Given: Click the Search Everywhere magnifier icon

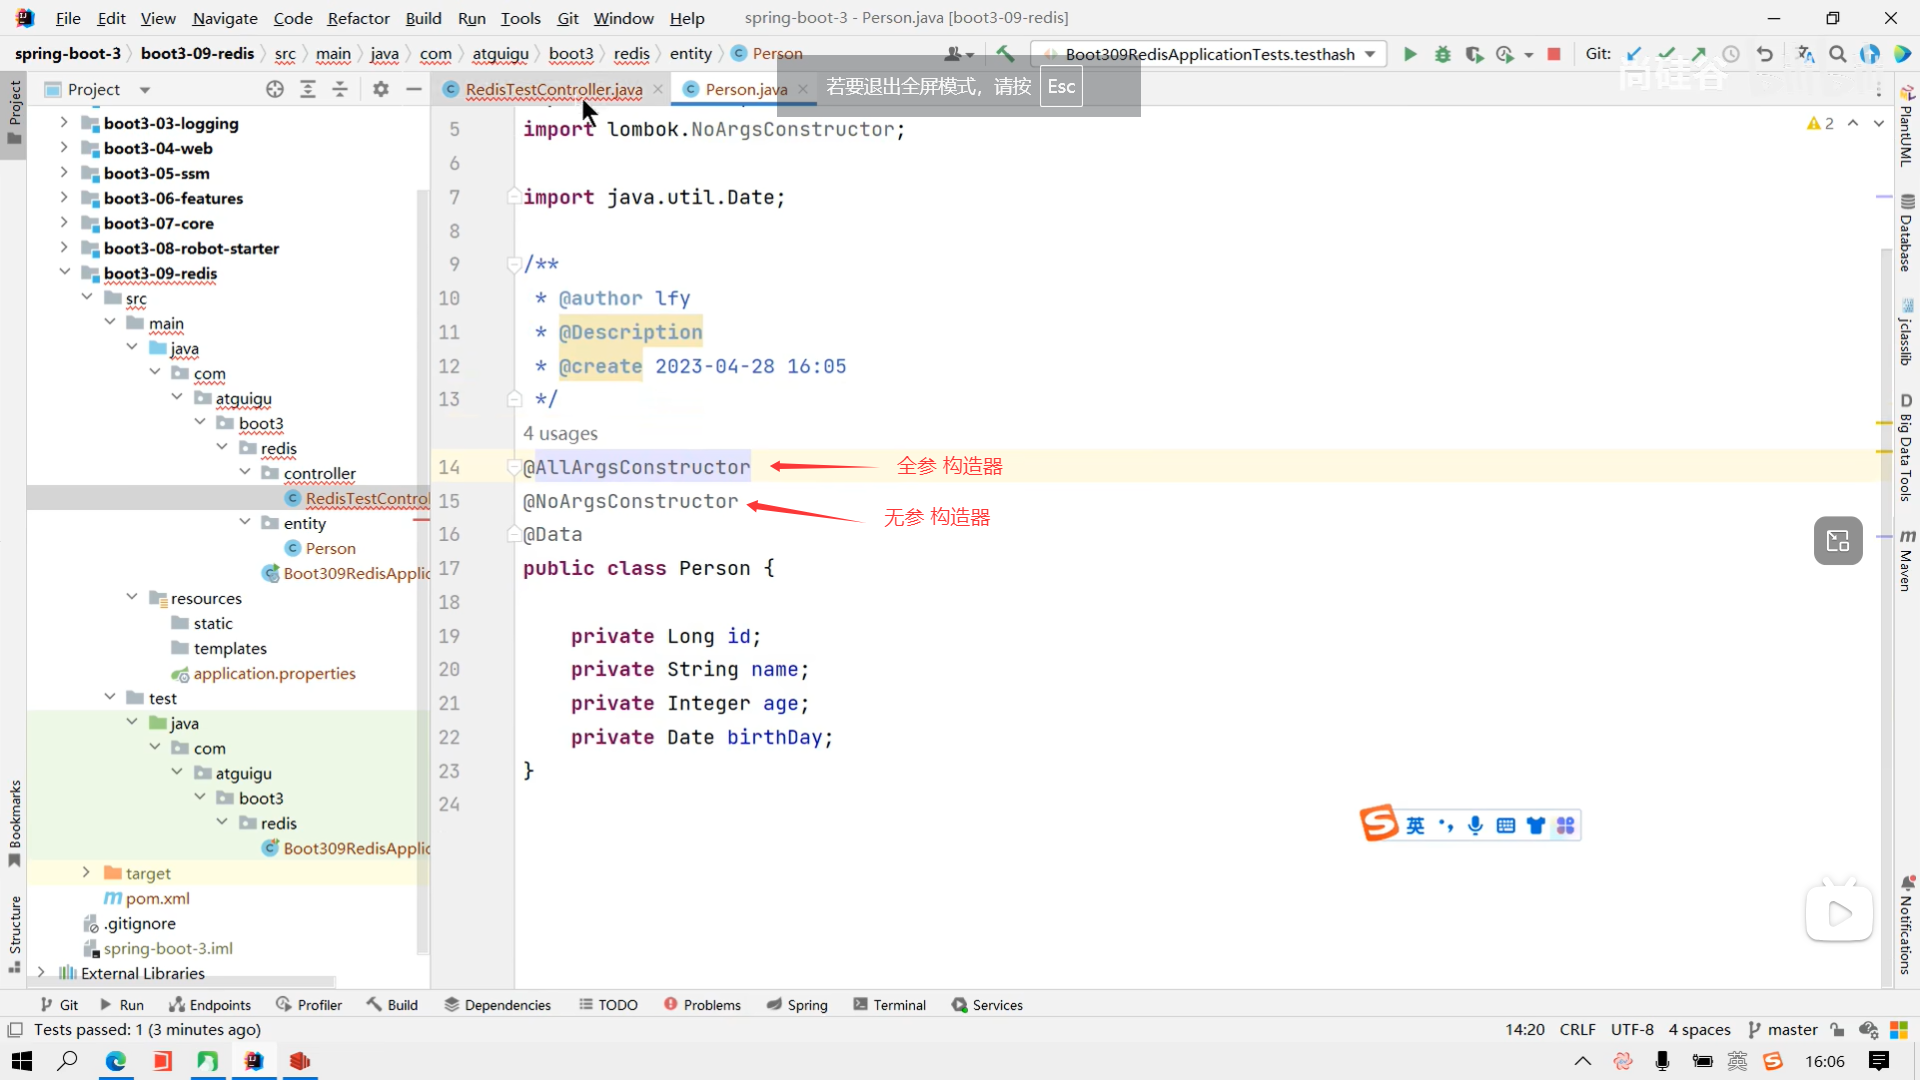Looking at the screenshot, I should tap(1838, 54).
